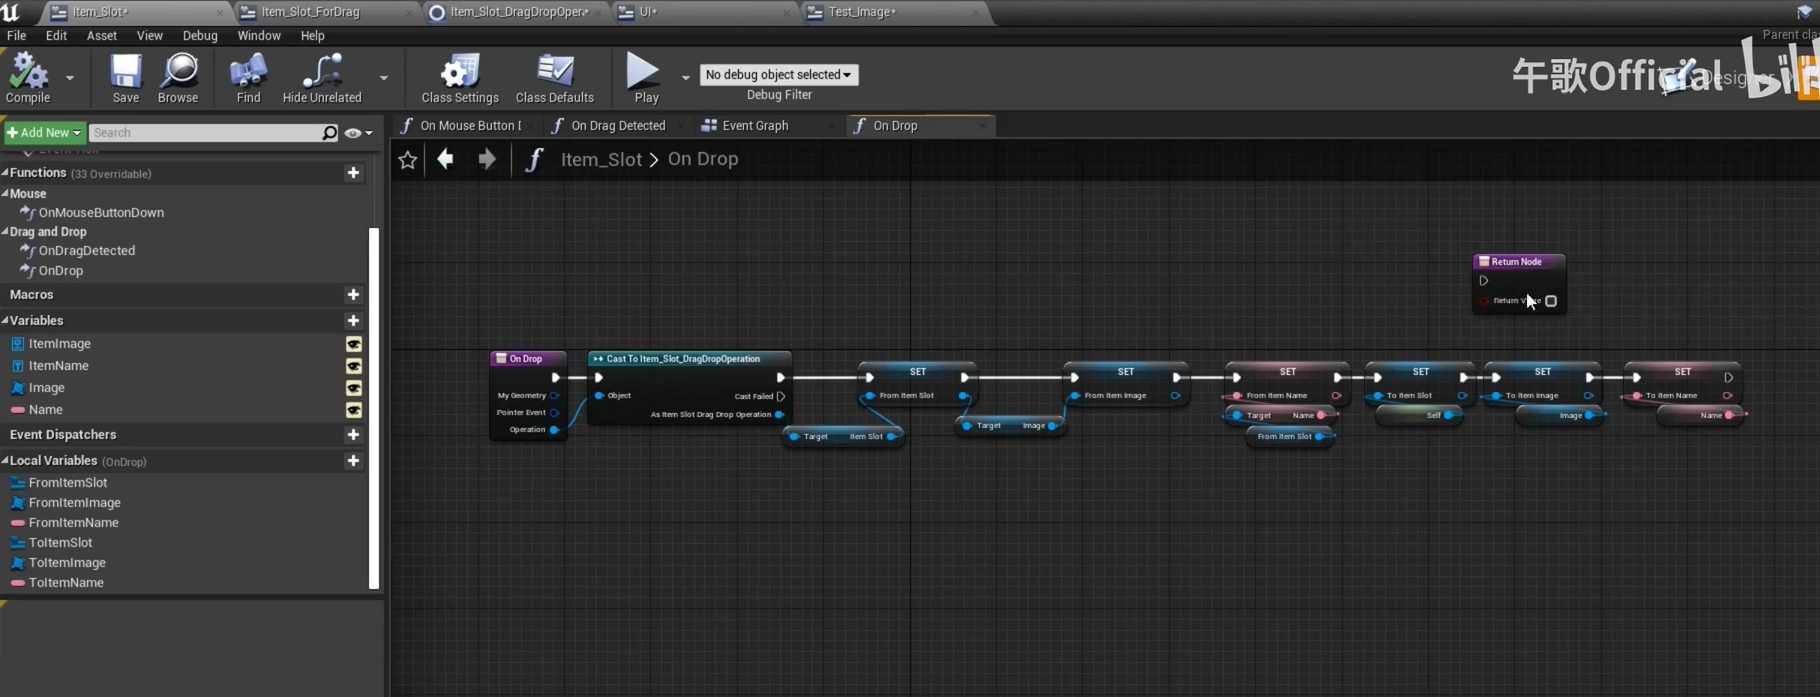Open Hide Unrelated options dropdown arrow
1820x697 pixels.
pos(383,77)
